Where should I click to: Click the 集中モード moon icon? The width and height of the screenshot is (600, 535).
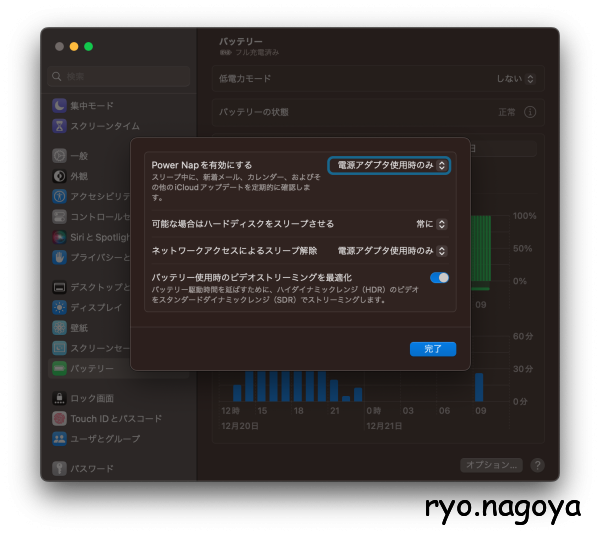(60, 106)
